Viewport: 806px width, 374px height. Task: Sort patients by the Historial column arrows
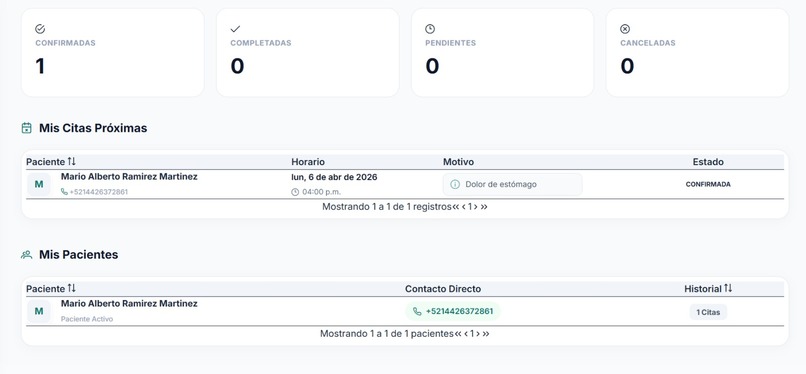pos(728,288)
